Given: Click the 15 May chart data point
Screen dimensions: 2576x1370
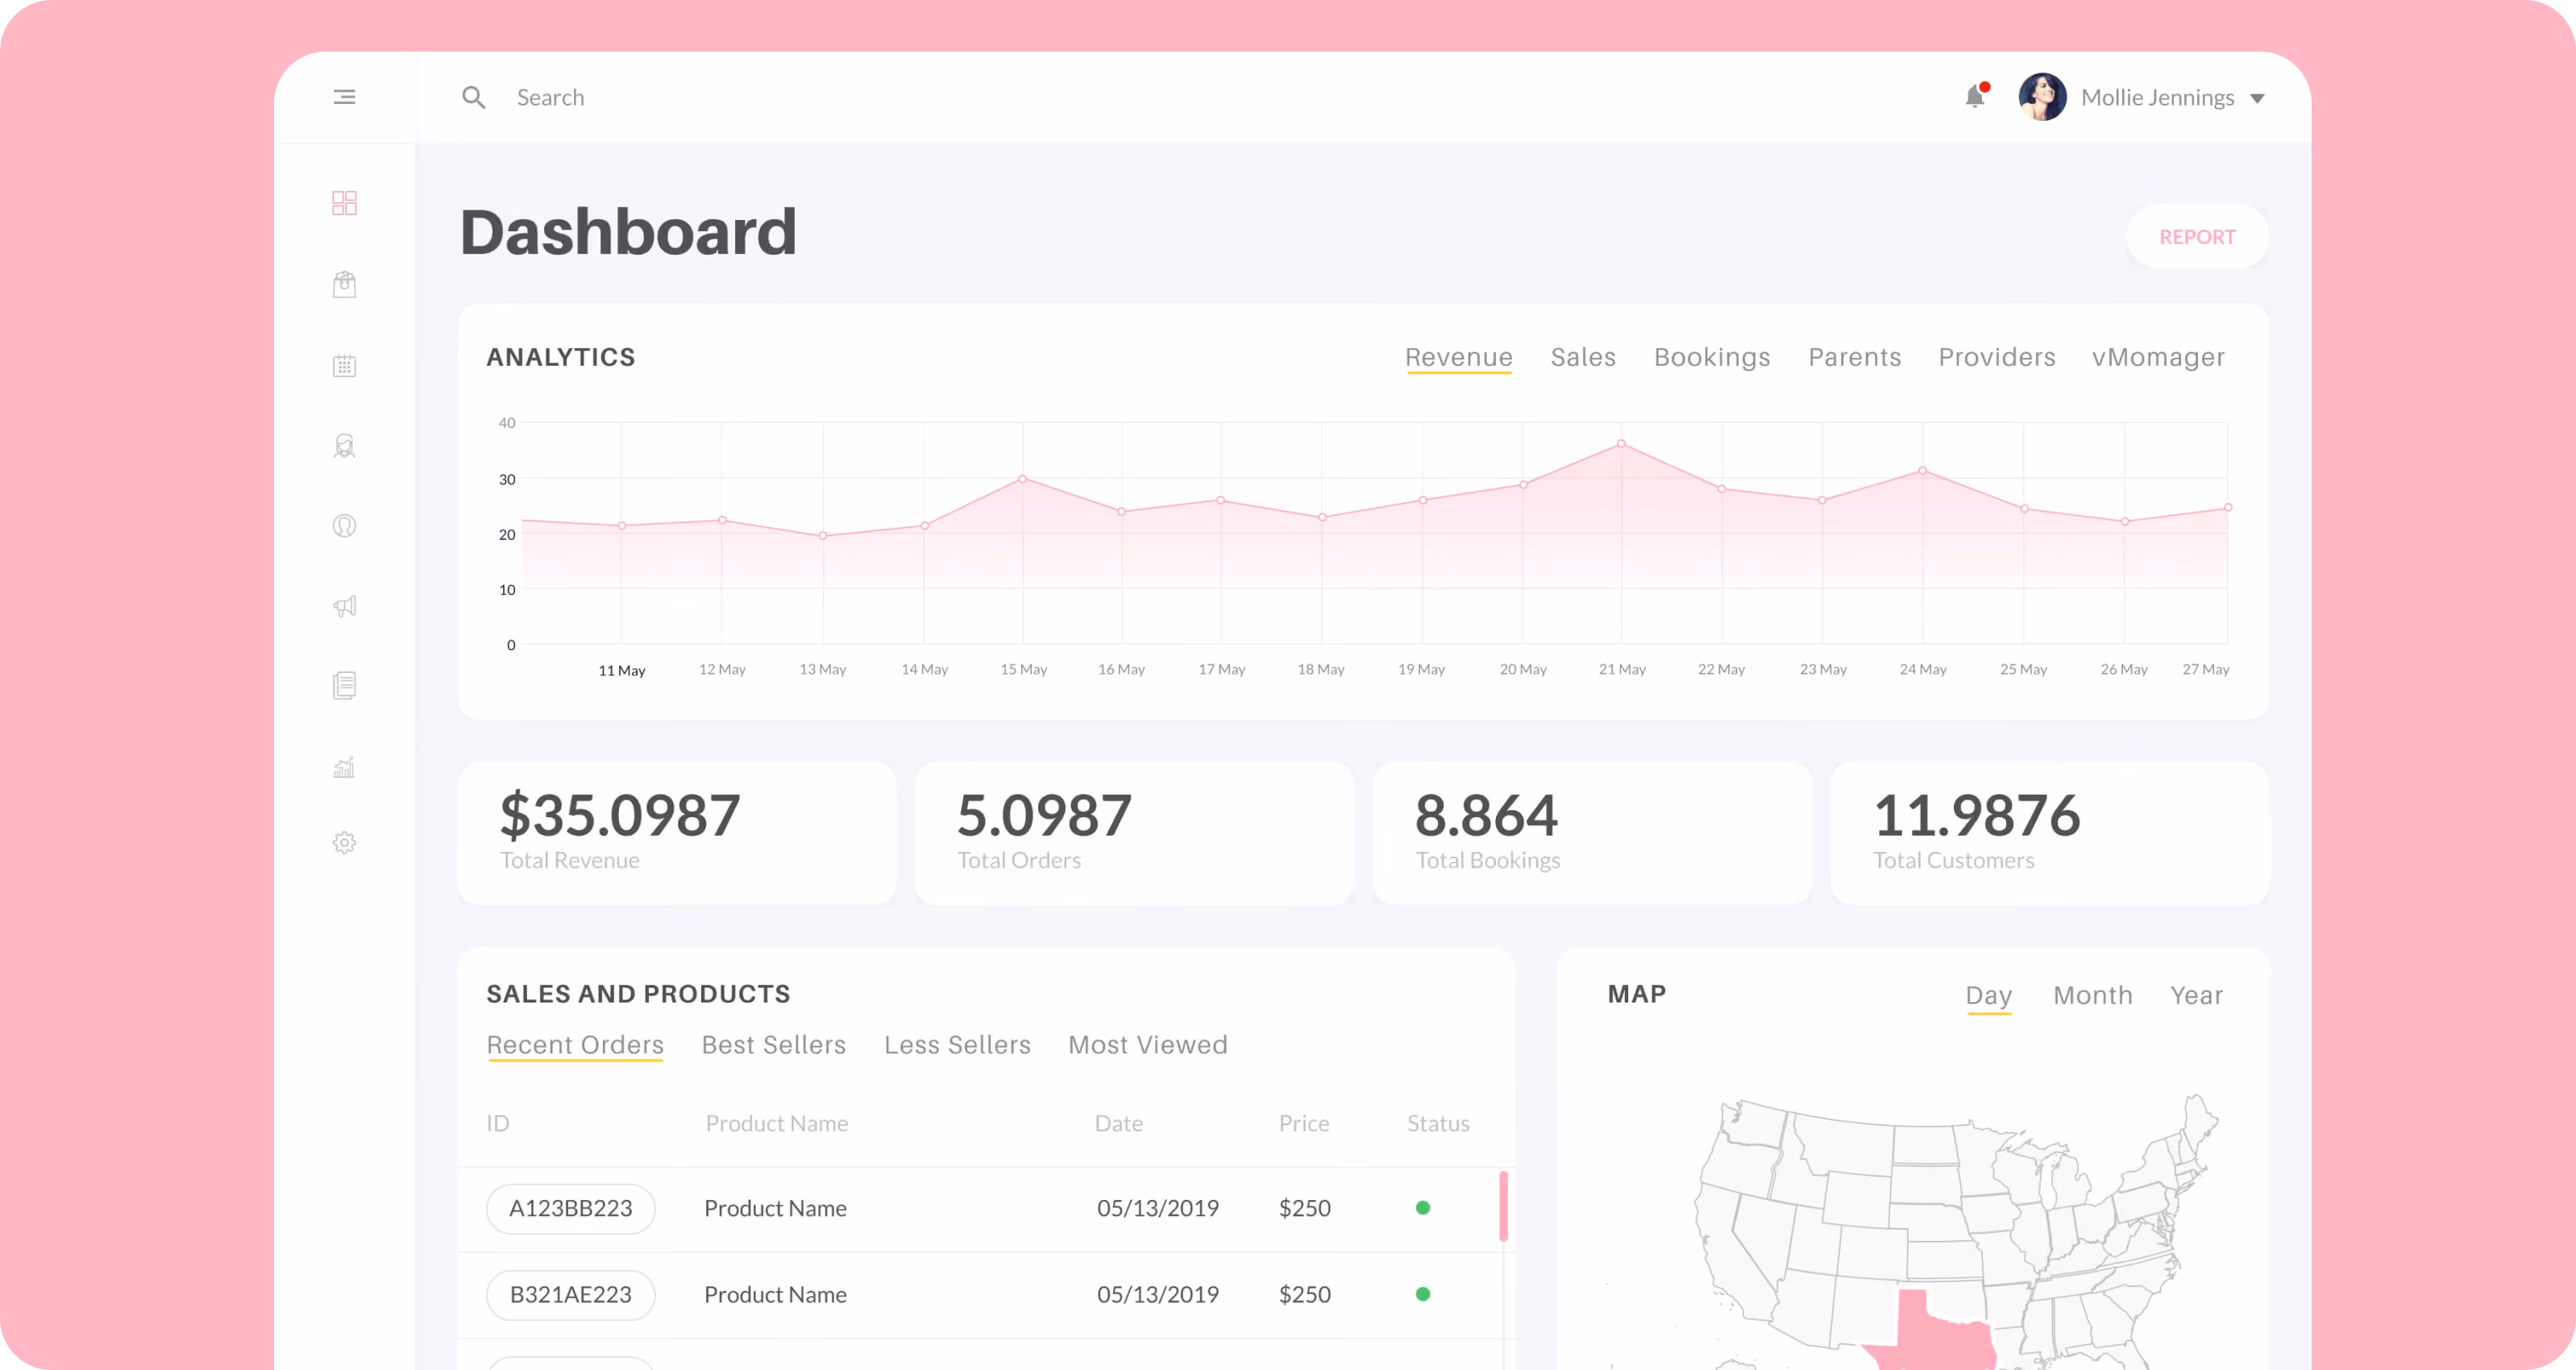Looking at the screenshot, I should click(1022, 479).
